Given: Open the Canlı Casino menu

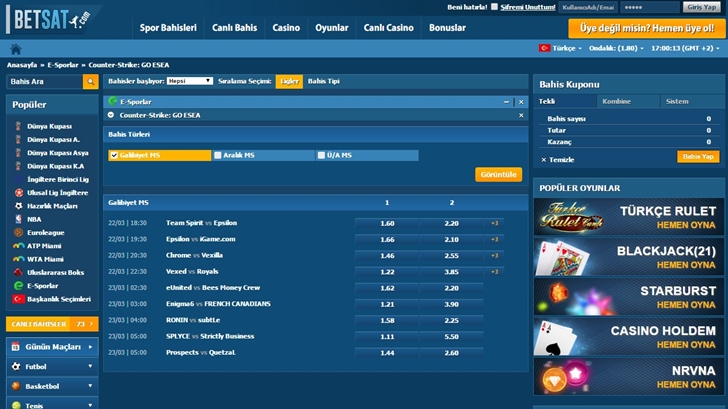Looking at the screenshot, I should pos(389,28).
